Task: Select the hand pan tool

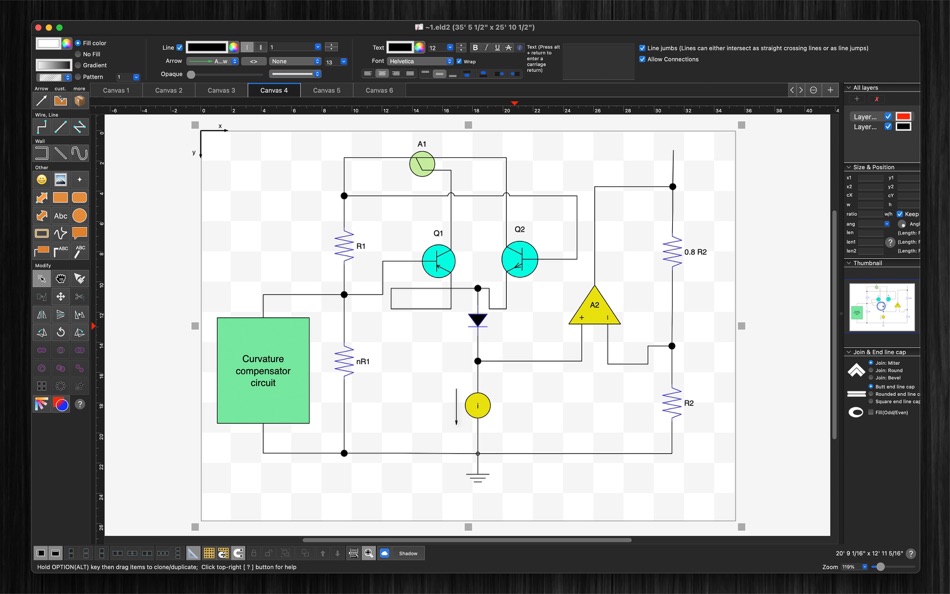Action: [60, 278]
